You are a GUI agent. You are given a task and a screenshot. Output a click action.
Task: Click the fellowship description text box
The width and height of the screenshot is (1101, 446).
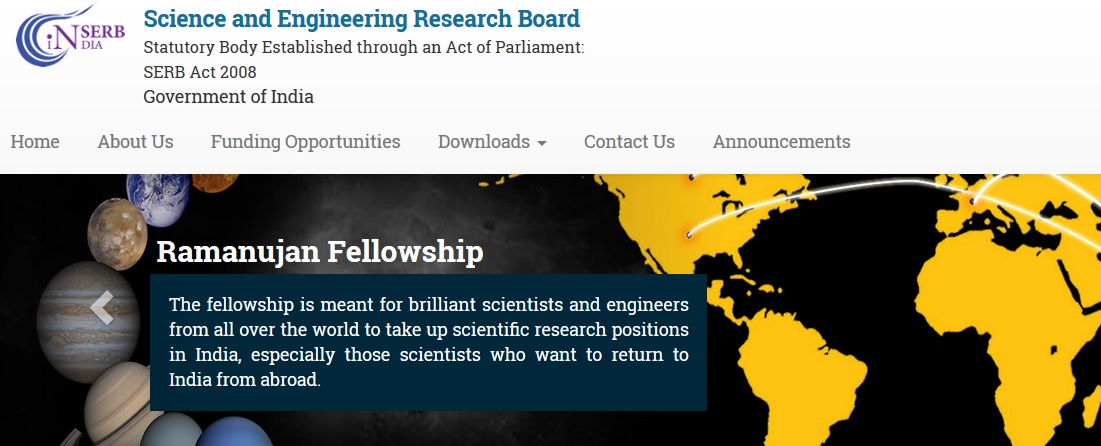pos(428,342)
